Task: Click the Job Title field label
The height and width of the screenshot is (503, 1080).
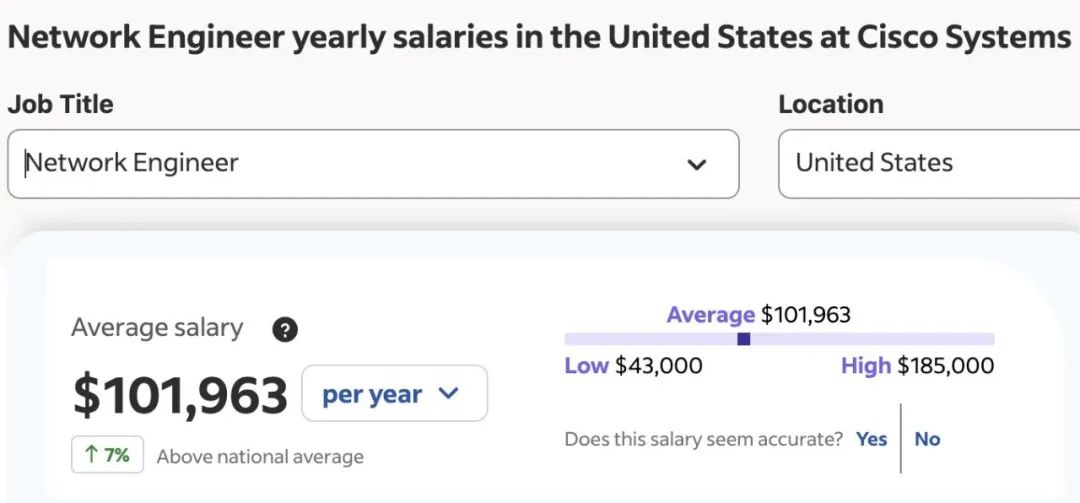Action: [x=61, y=104]
